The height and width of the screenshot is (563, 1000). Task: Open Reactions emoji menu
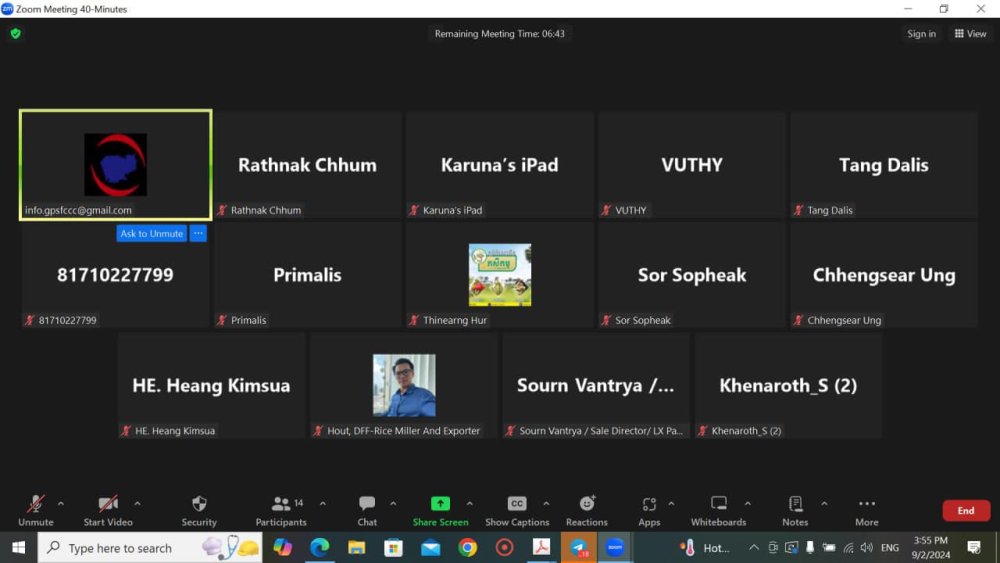pyautogui.click(x=587, y=504)
